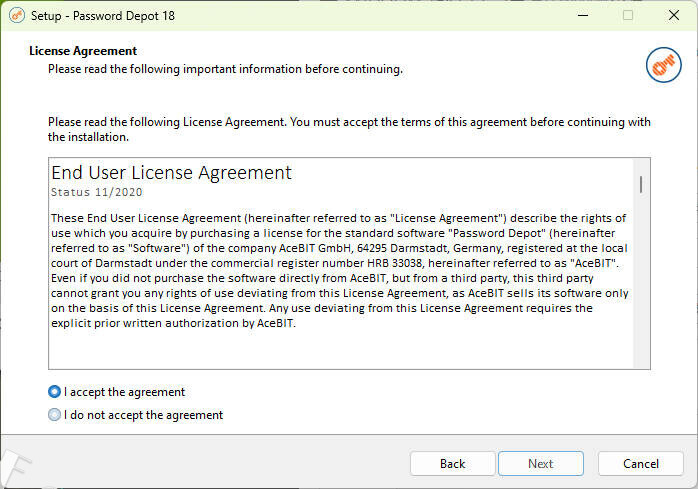The width and height of the screenshot is (698, 489).
Task: Click the "You must accept the terms" instruction text
Action: click(400, 122)
